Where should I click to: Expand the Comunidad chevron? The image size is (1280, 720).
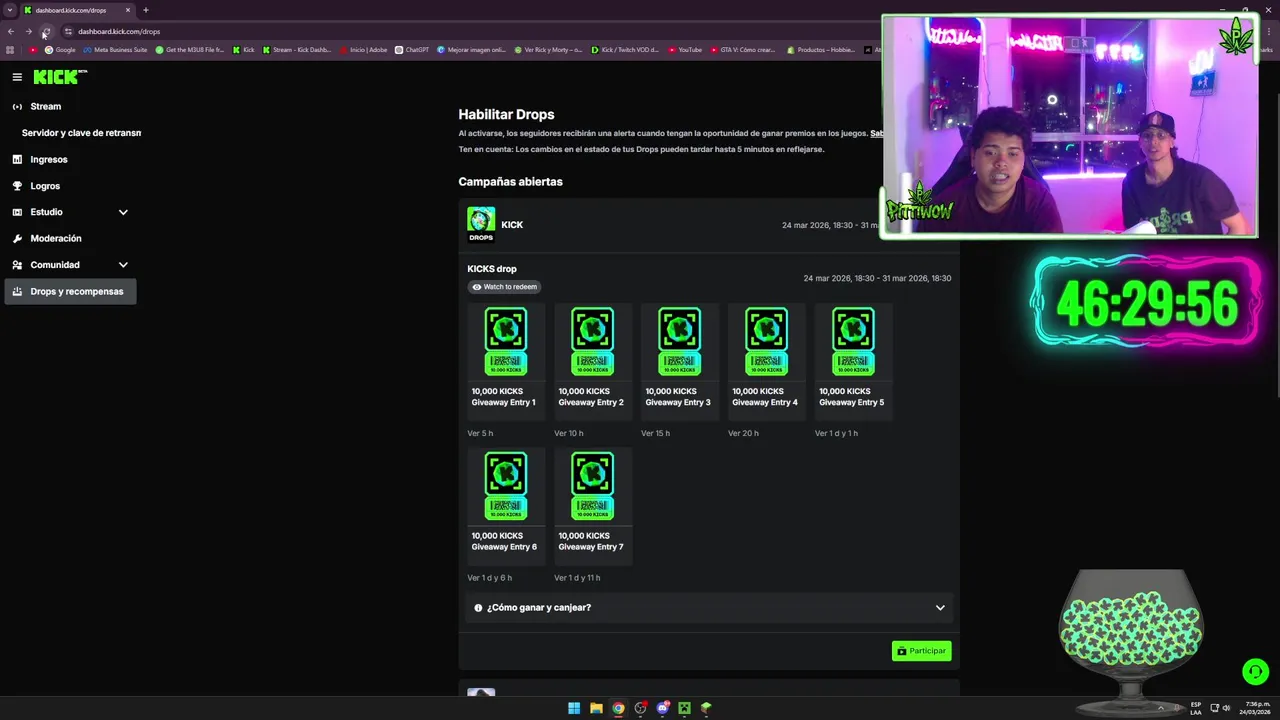tap(123, 265)
